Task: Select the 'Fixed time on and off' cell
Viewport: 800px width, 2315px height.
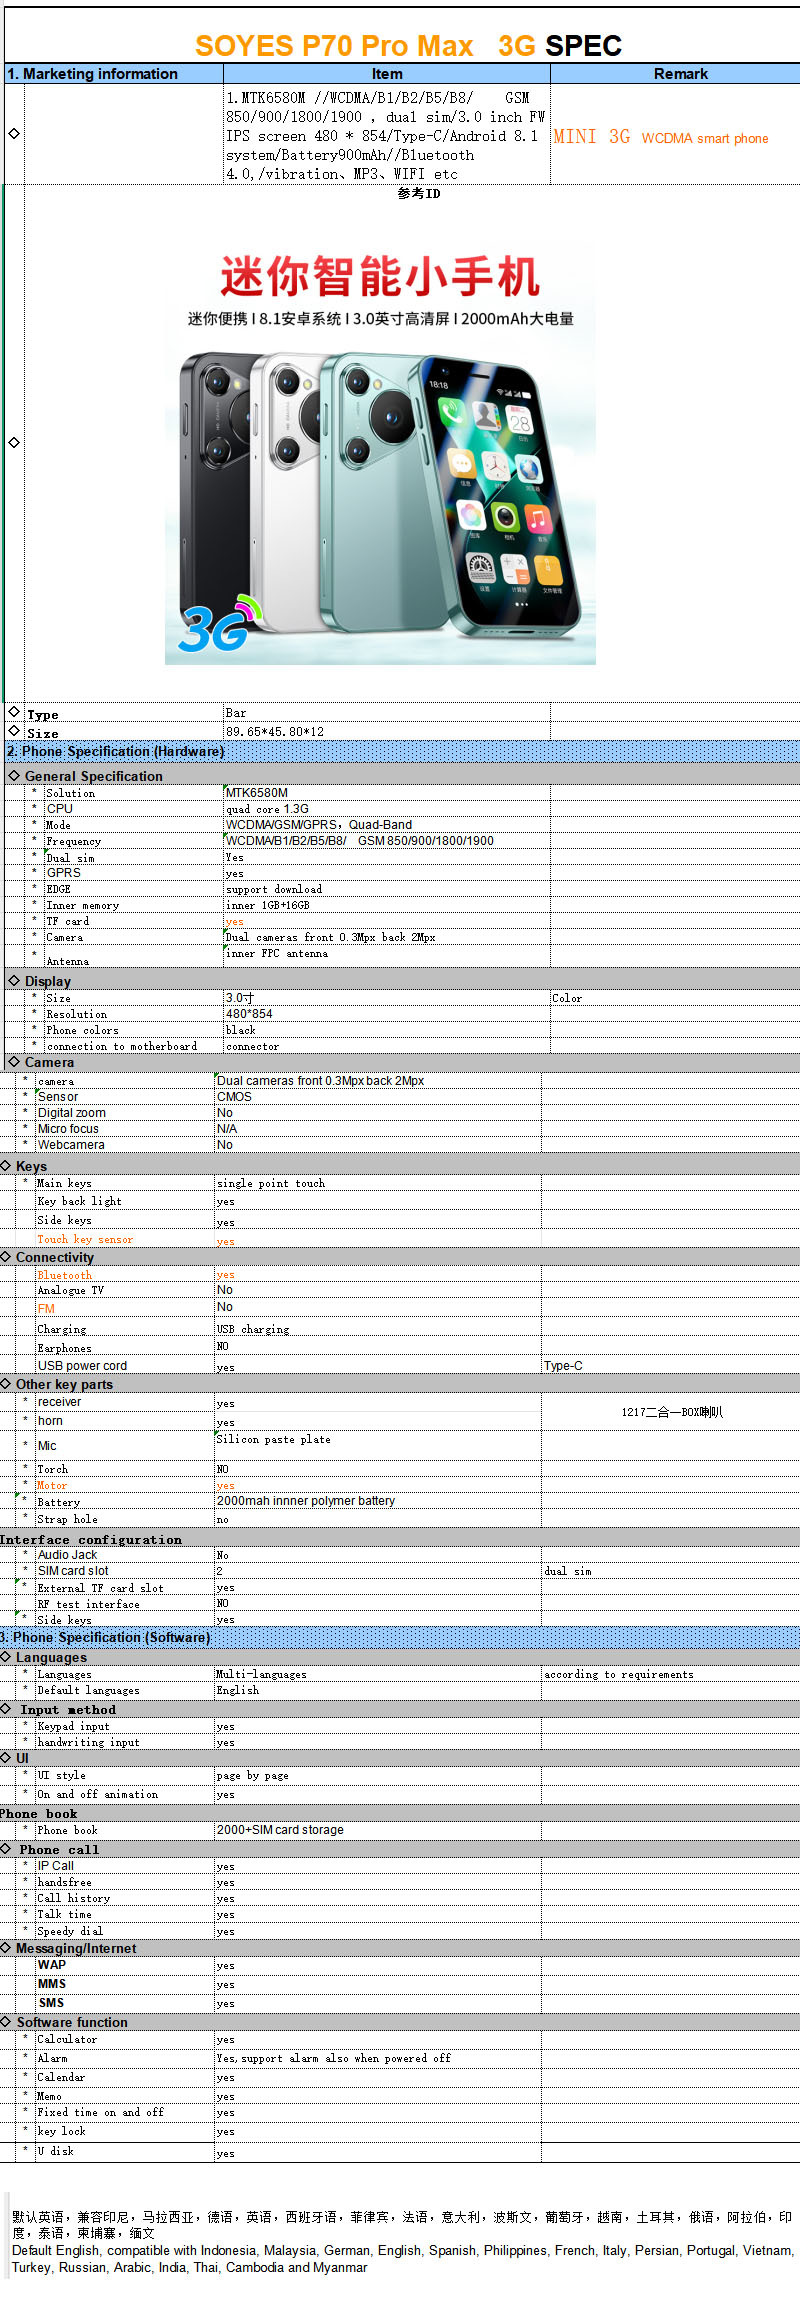Action: (x=125, y=2112)
